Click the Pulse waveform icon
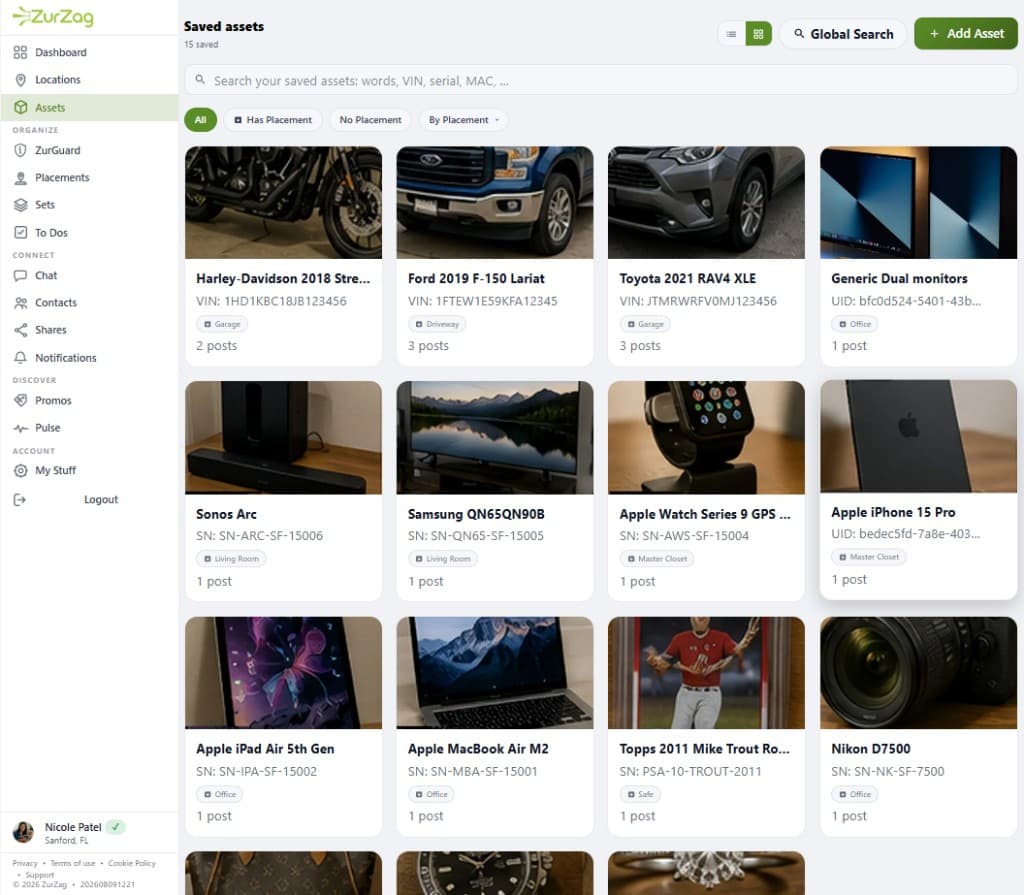Image resolution: width=1024 pixels, height=895 pixels. [x=20, y=428]
